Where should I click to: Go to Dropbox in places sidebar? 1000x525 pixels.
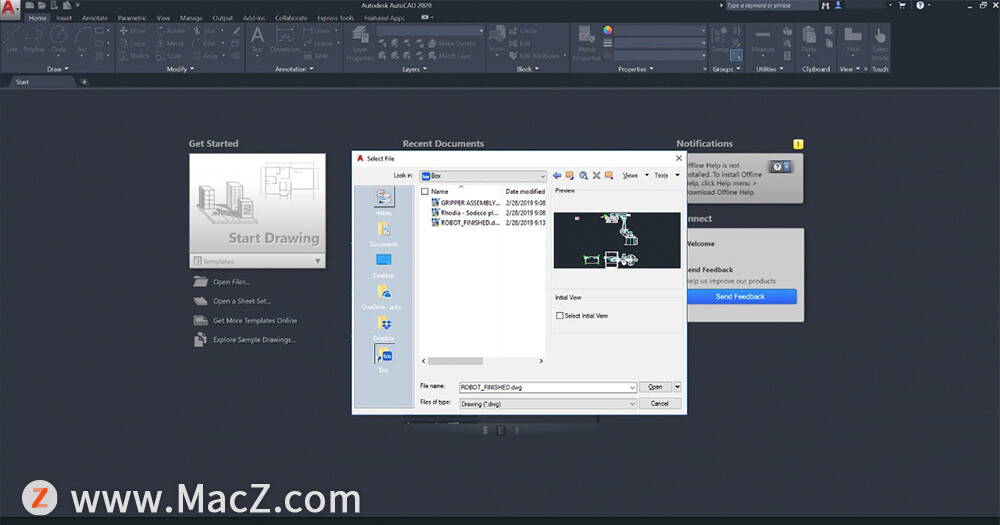(x=384, y=326)
